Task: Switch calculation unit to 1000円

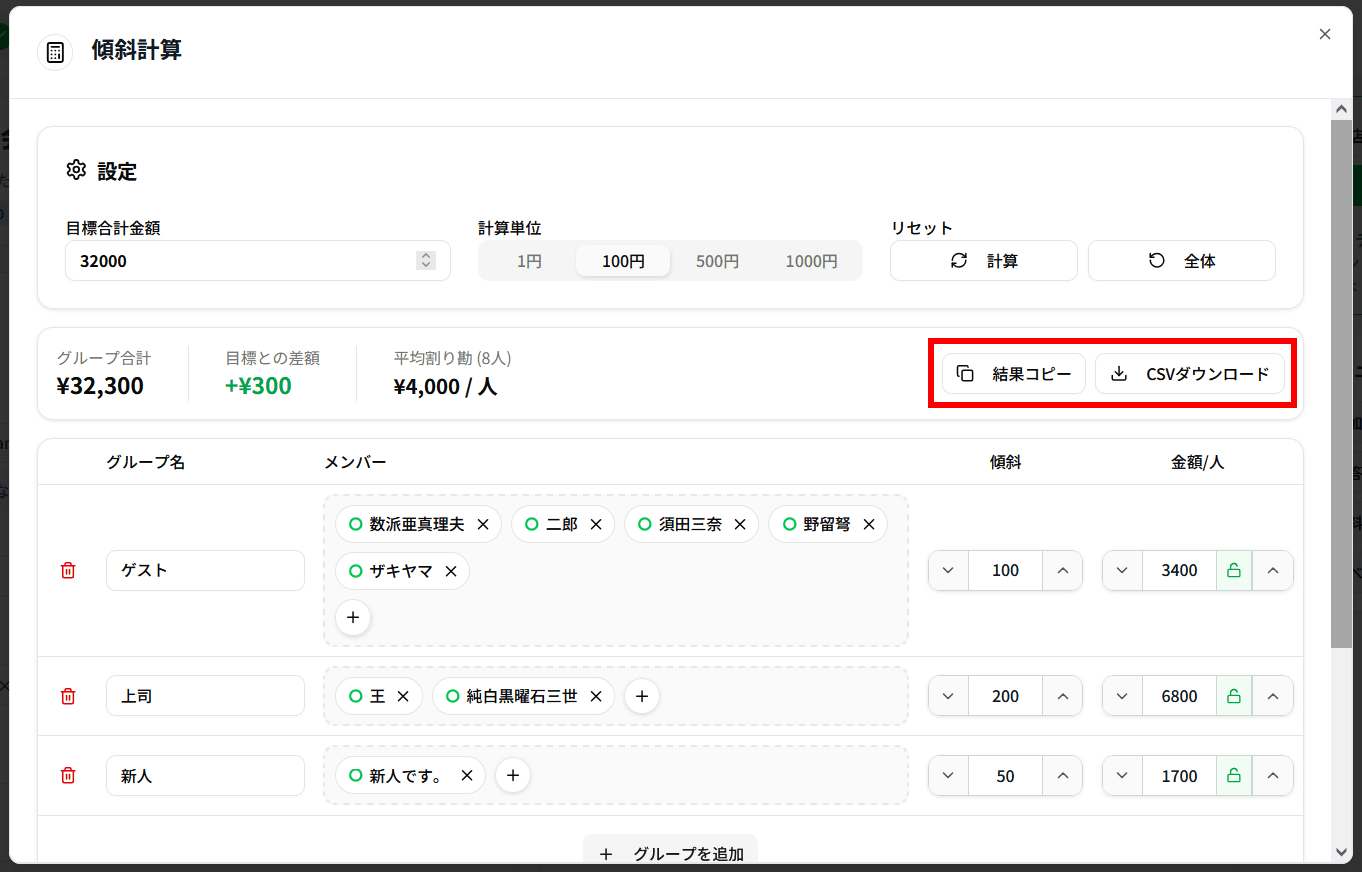Action: point(811,261)
